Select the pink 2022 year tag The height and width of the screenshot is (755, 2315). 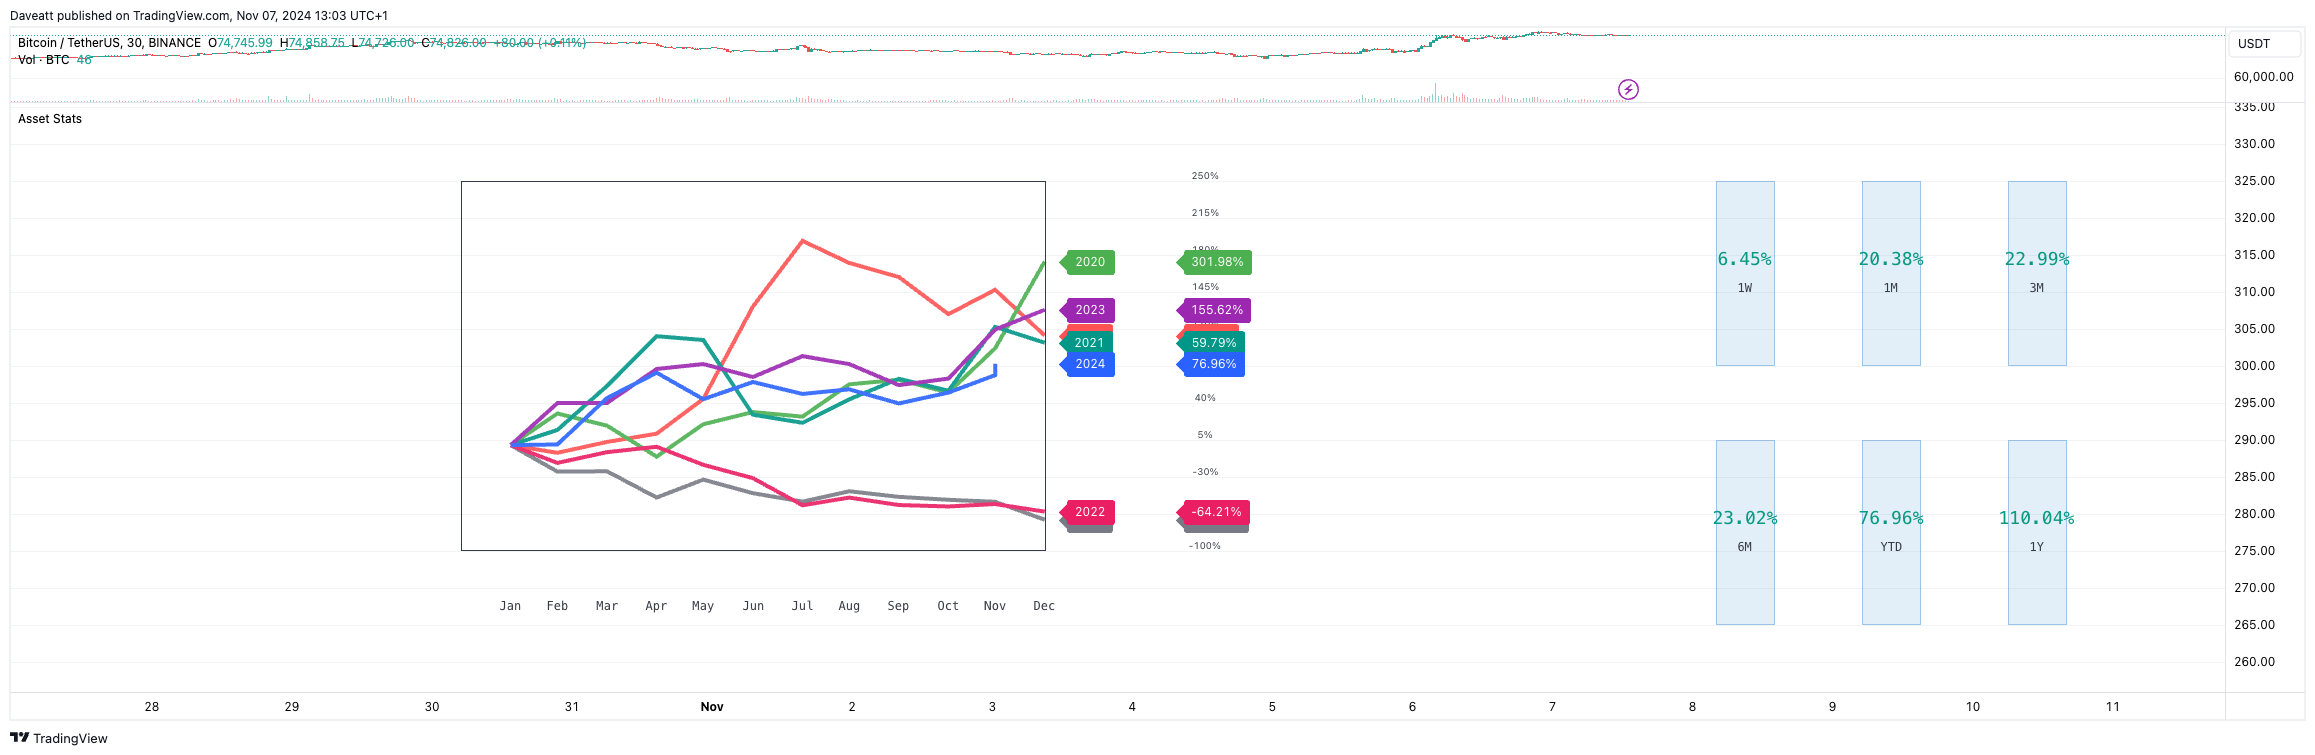click(x=1087, y=512)
